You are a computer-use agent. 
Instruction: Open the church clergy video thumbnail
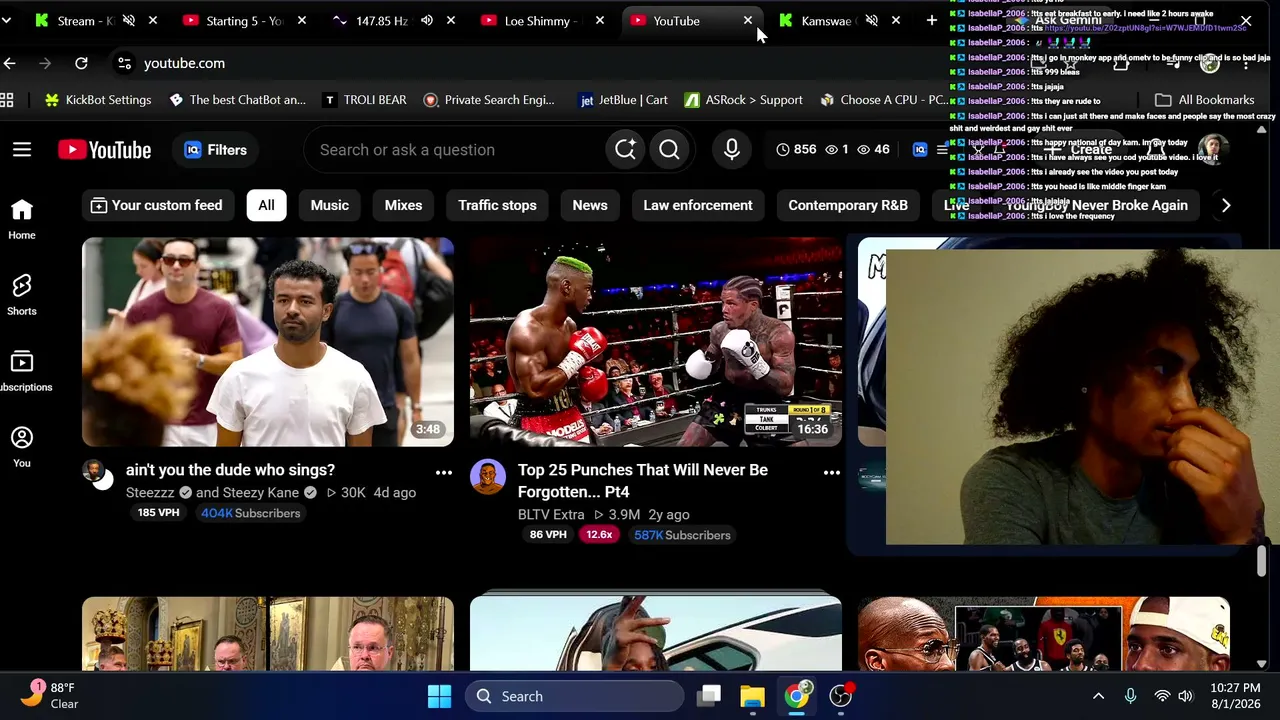[268, 633]
